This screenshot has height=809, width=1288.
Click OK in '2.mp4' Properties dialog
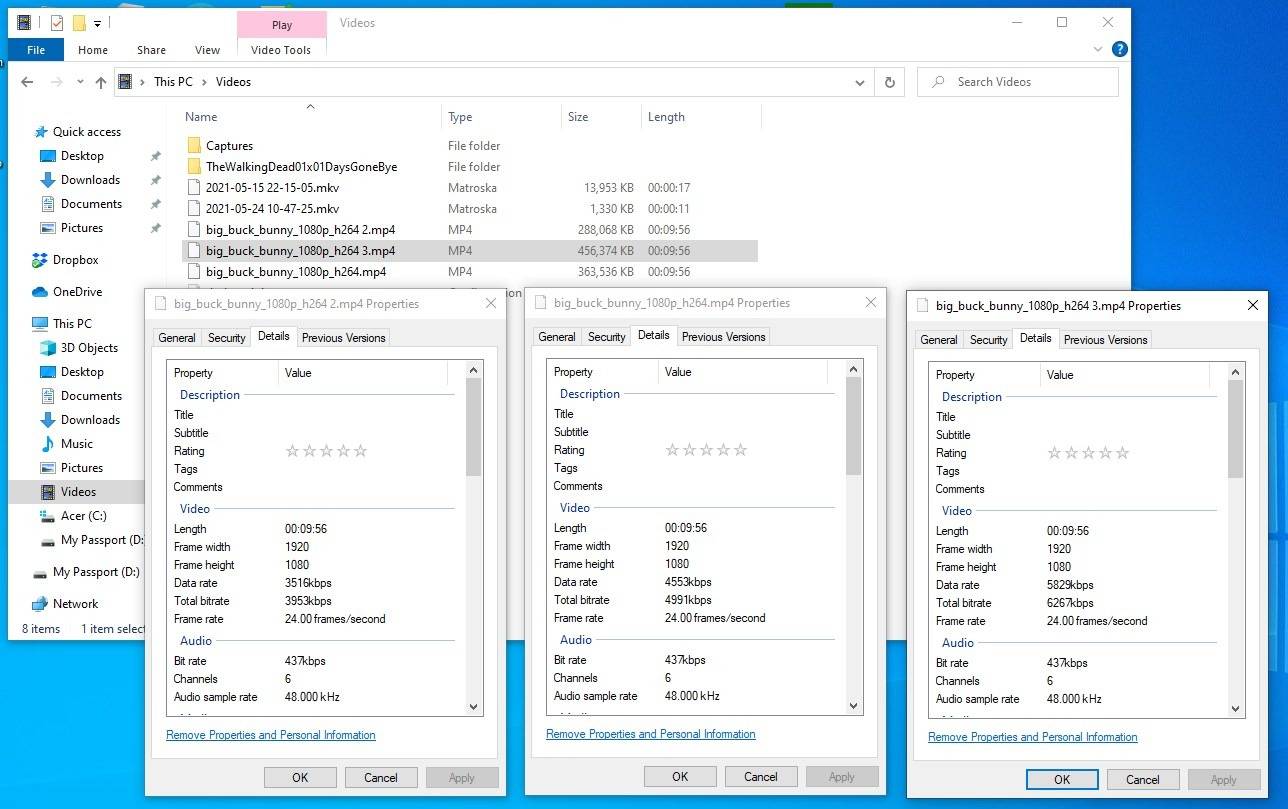coord(300,778)
